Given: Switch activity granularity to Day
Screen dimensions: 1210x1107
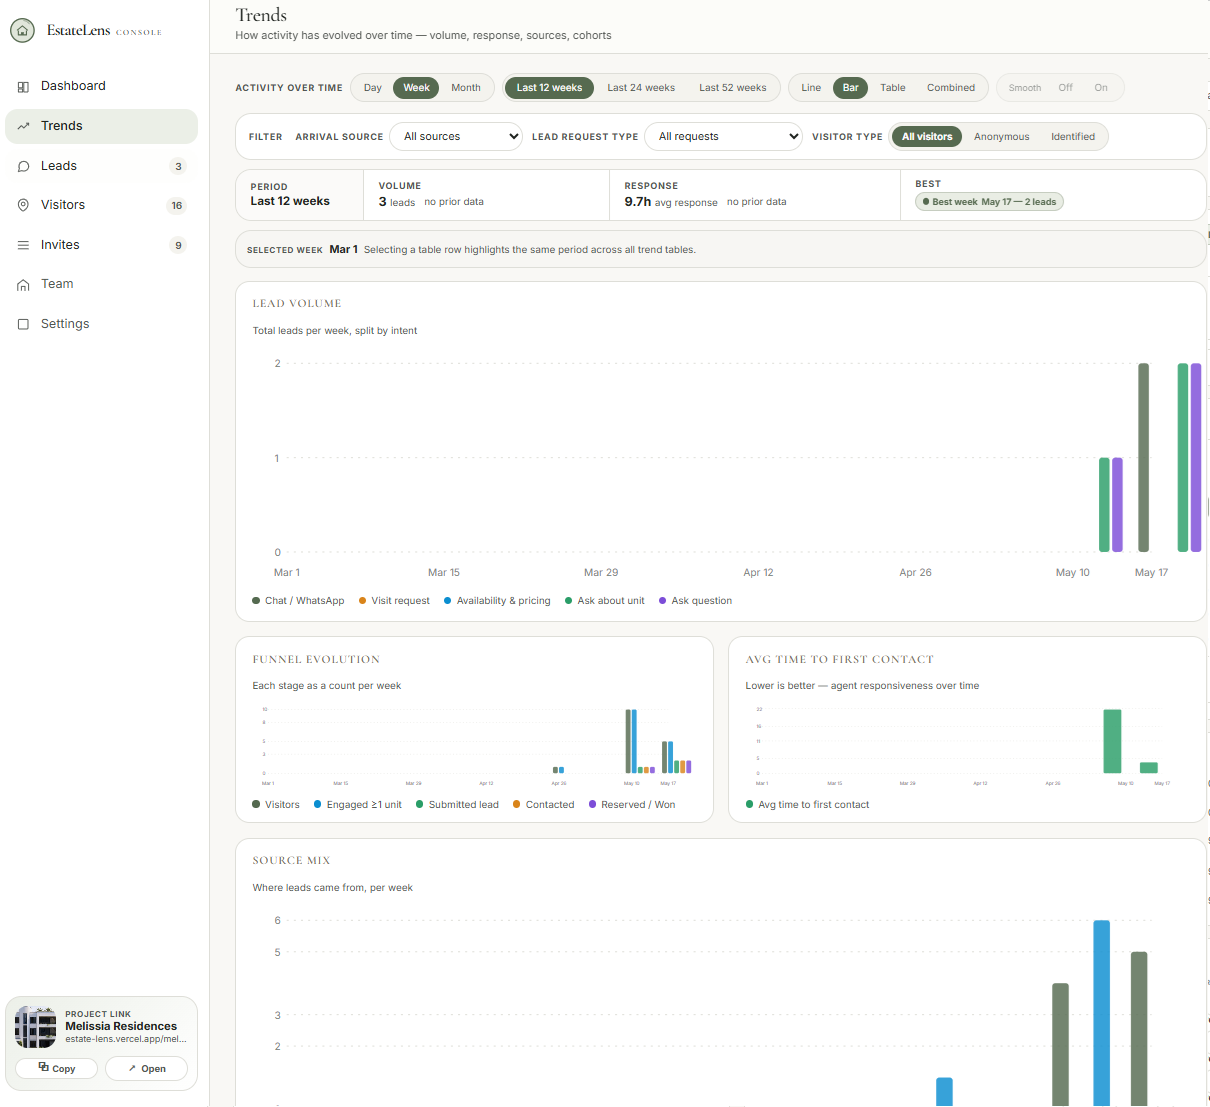Looking at the screenshot, I should 372,88.
